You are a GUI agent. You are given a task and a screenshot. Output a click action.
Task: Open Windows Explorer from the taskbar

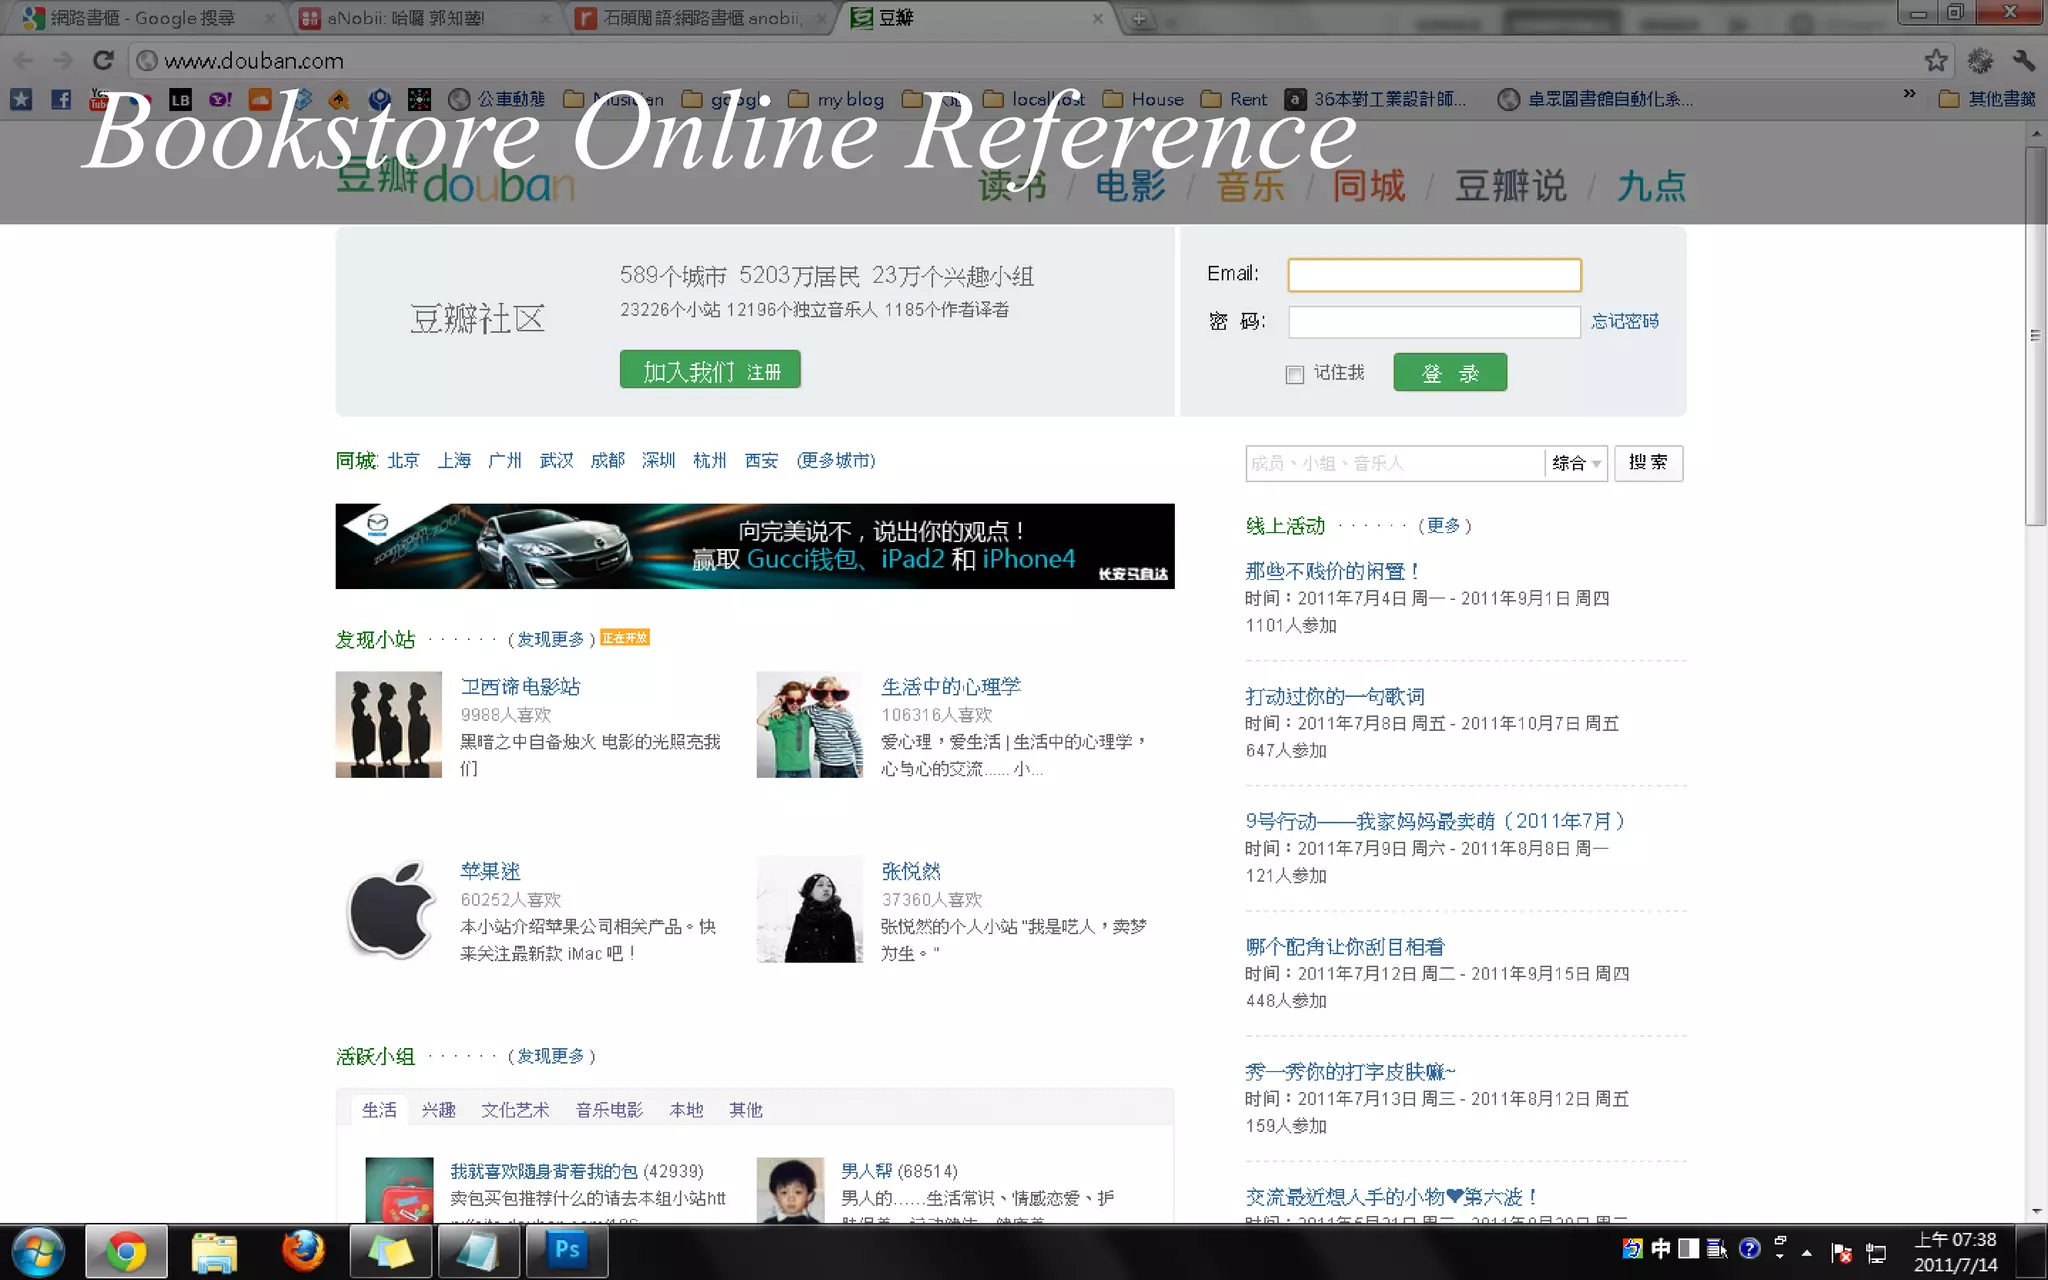[214, 1252]
